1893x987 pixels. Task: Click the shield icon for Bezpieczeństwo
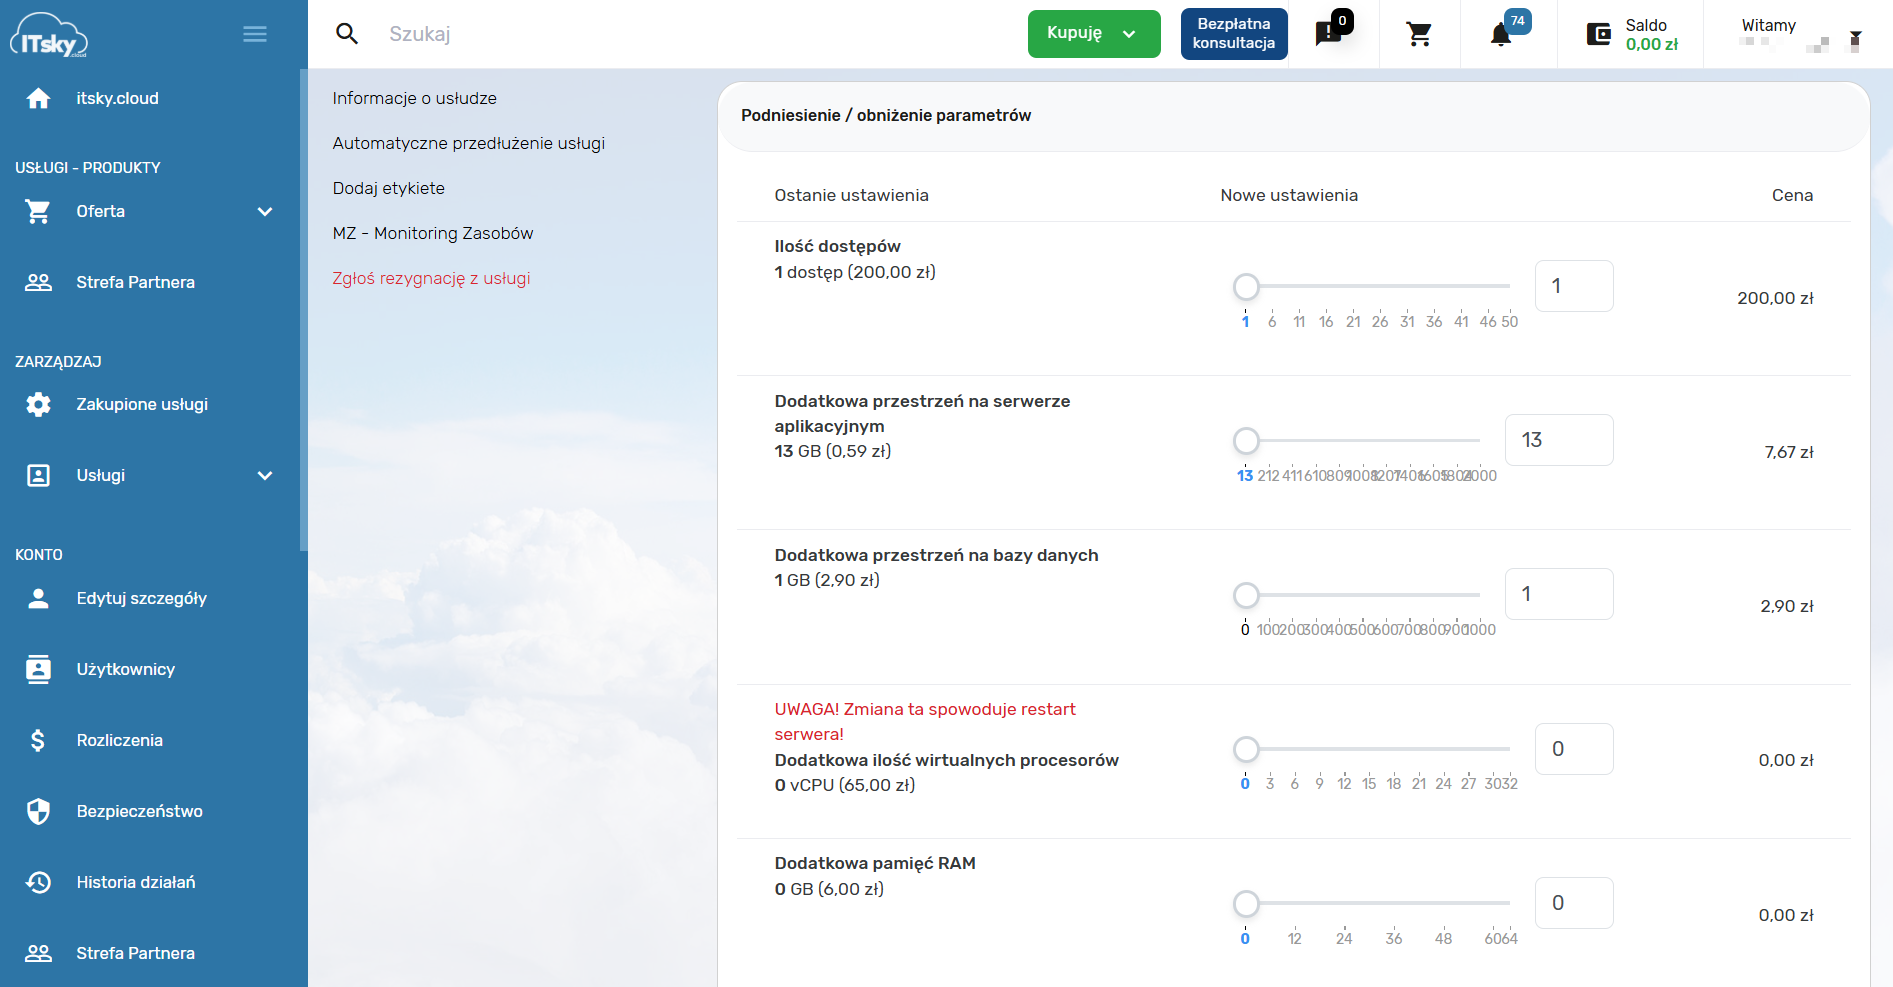(x=38, y=811)
